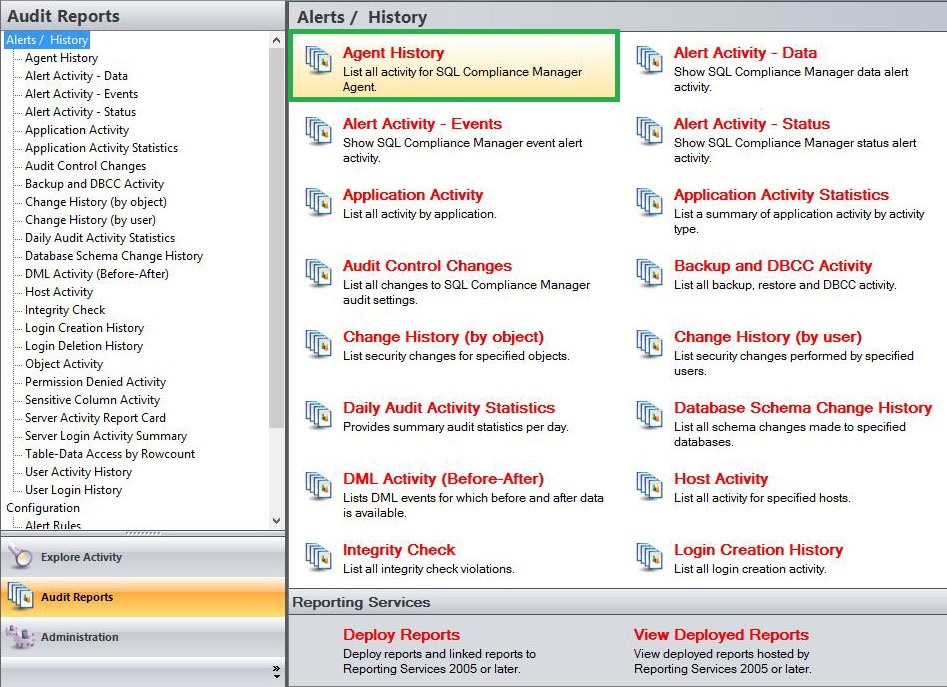
Task: Open the Alert Activity - Data report link
Action: 745,53
